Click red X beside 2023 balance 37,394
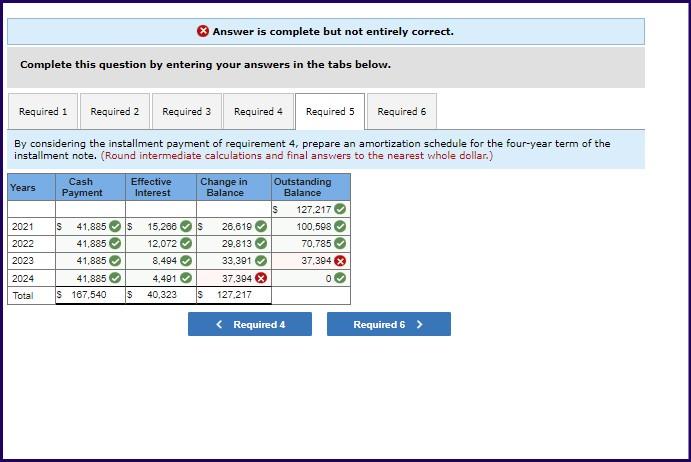Viewport: 691px width, 462px height. tap(340, 261)
